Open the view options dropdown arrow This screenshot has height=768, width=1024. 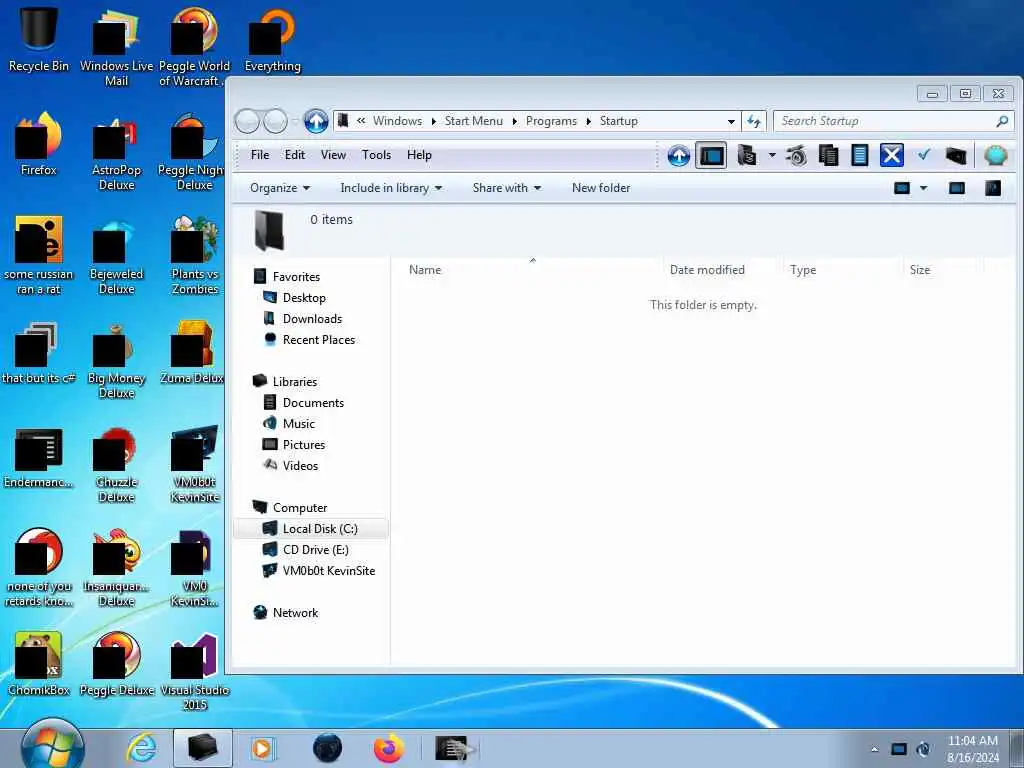(923, 188)
